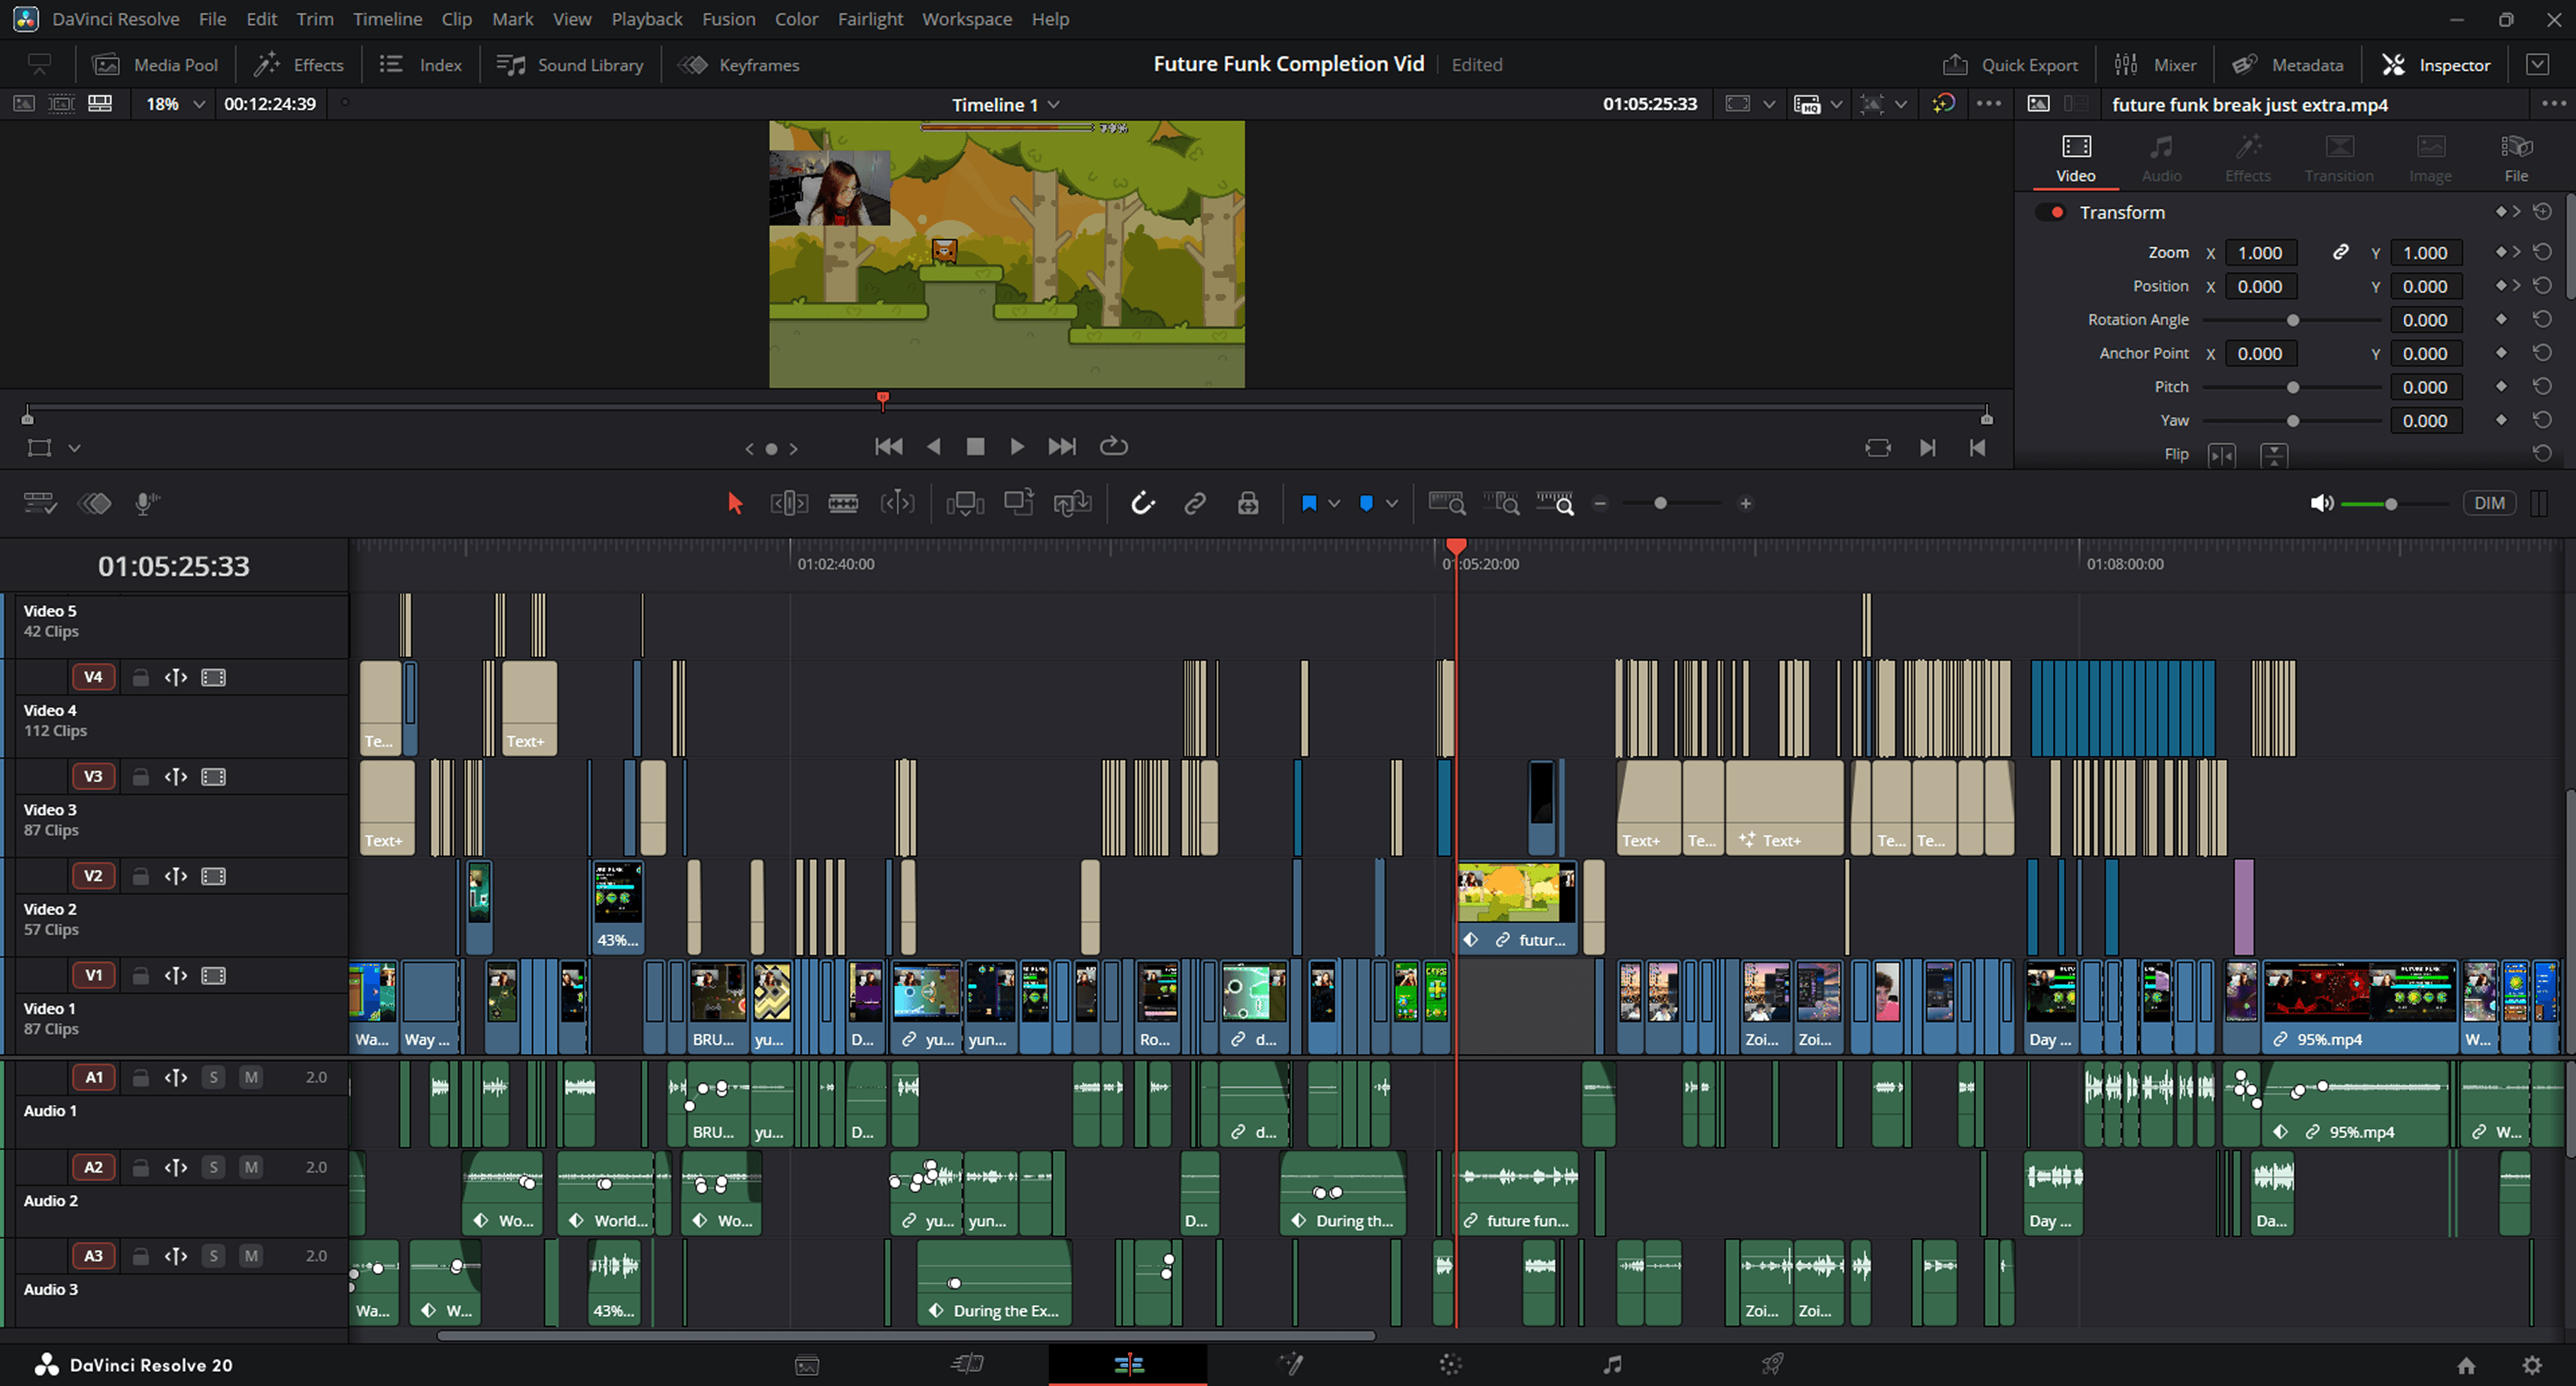2576x1386 pixels.
Task: Click the Zoom X value field
Action: pyautogui.click(x=2260, y=253)
